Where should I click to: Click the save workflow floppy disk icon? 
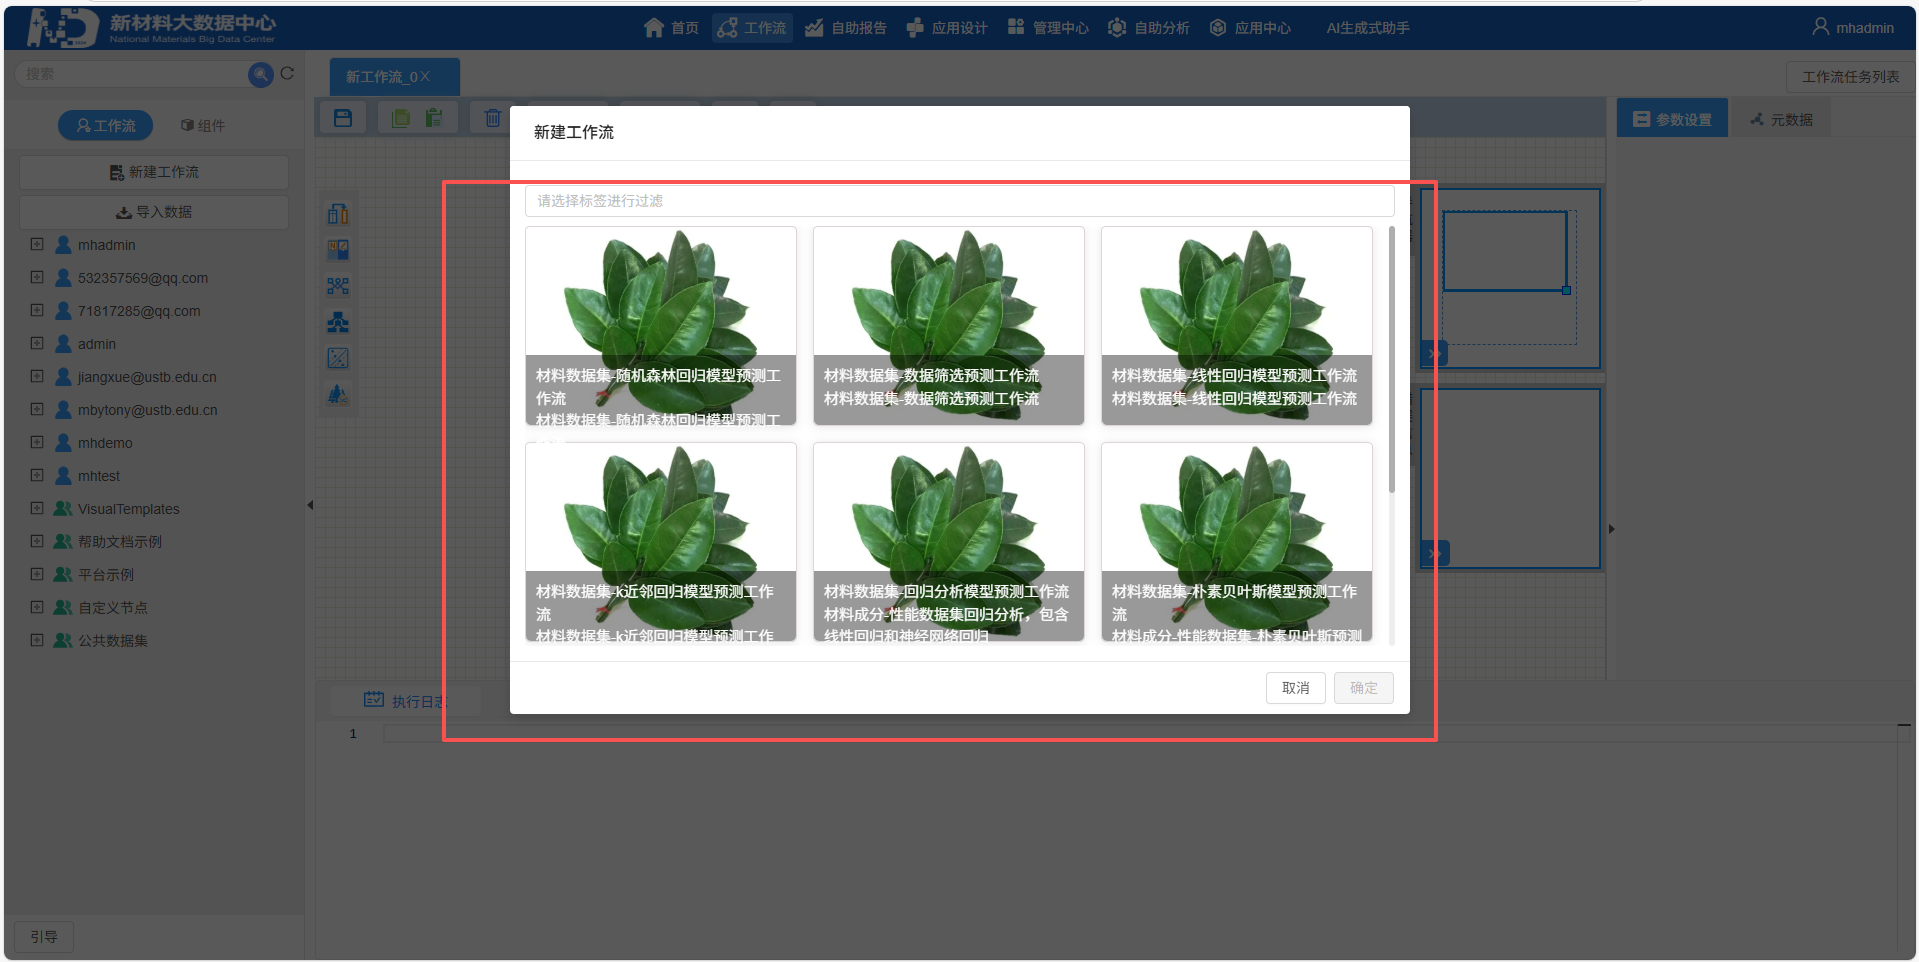[343, 118]
